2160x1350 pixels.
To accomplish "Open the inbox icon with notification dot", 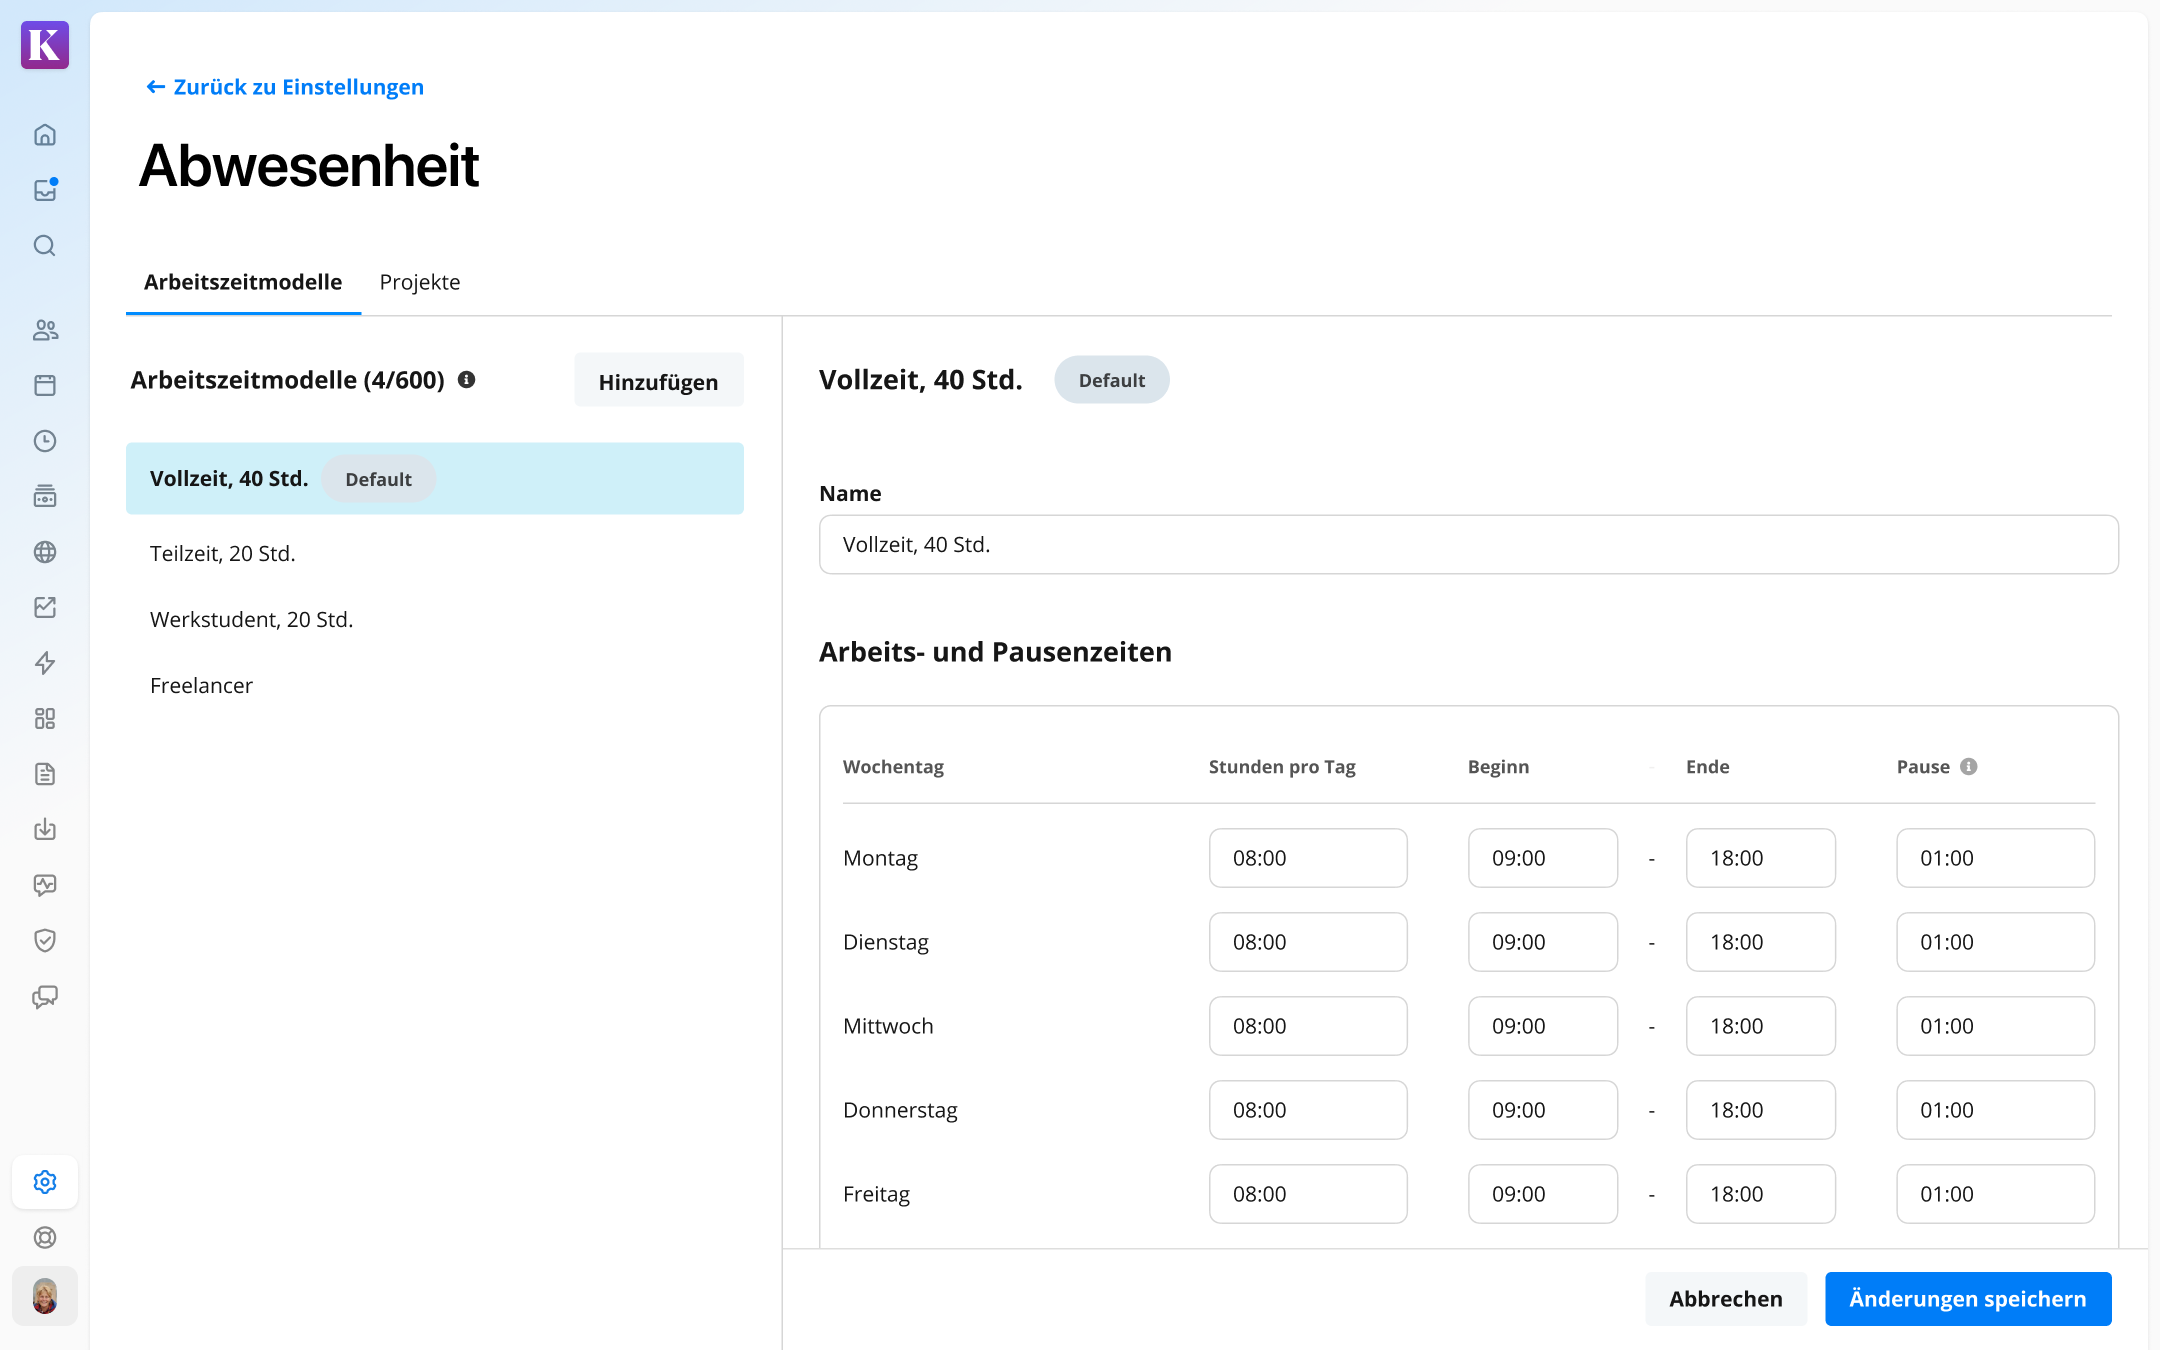I will (45, 190).
